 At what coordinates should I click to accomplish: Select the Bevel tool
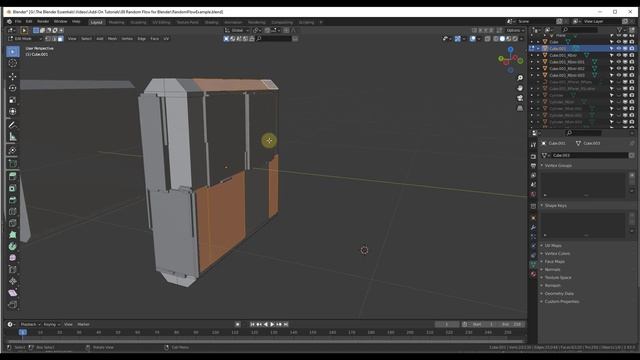[13, 200]
